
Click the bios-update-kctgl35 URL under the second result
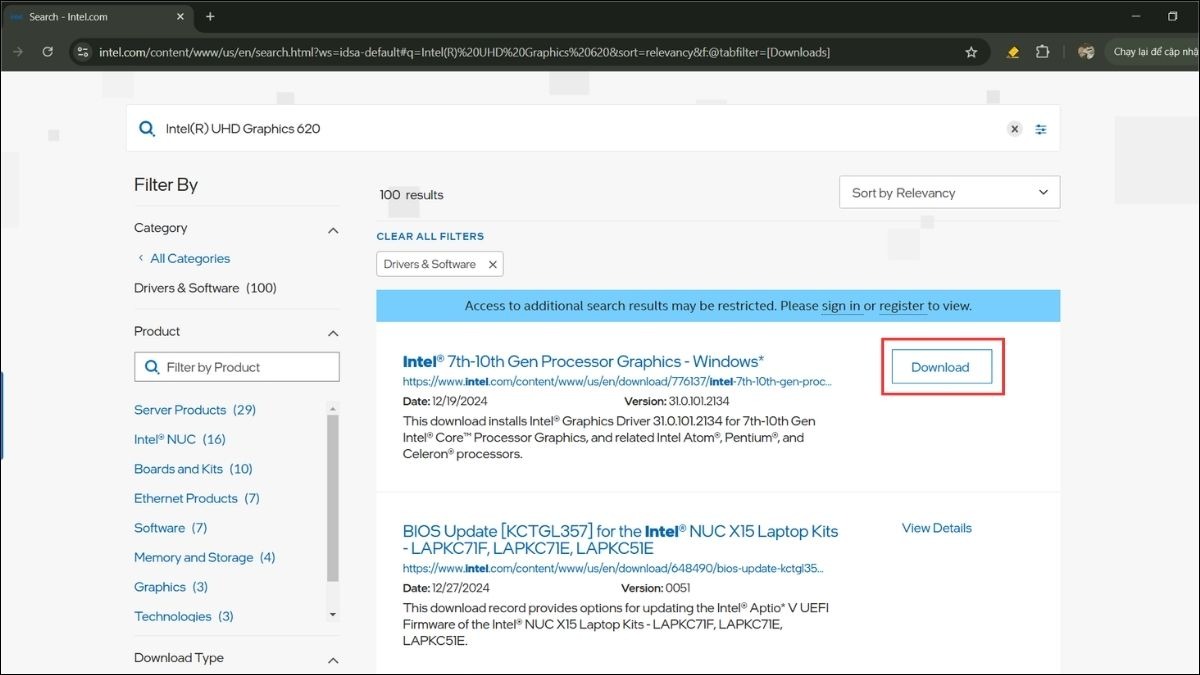[613, 568]
